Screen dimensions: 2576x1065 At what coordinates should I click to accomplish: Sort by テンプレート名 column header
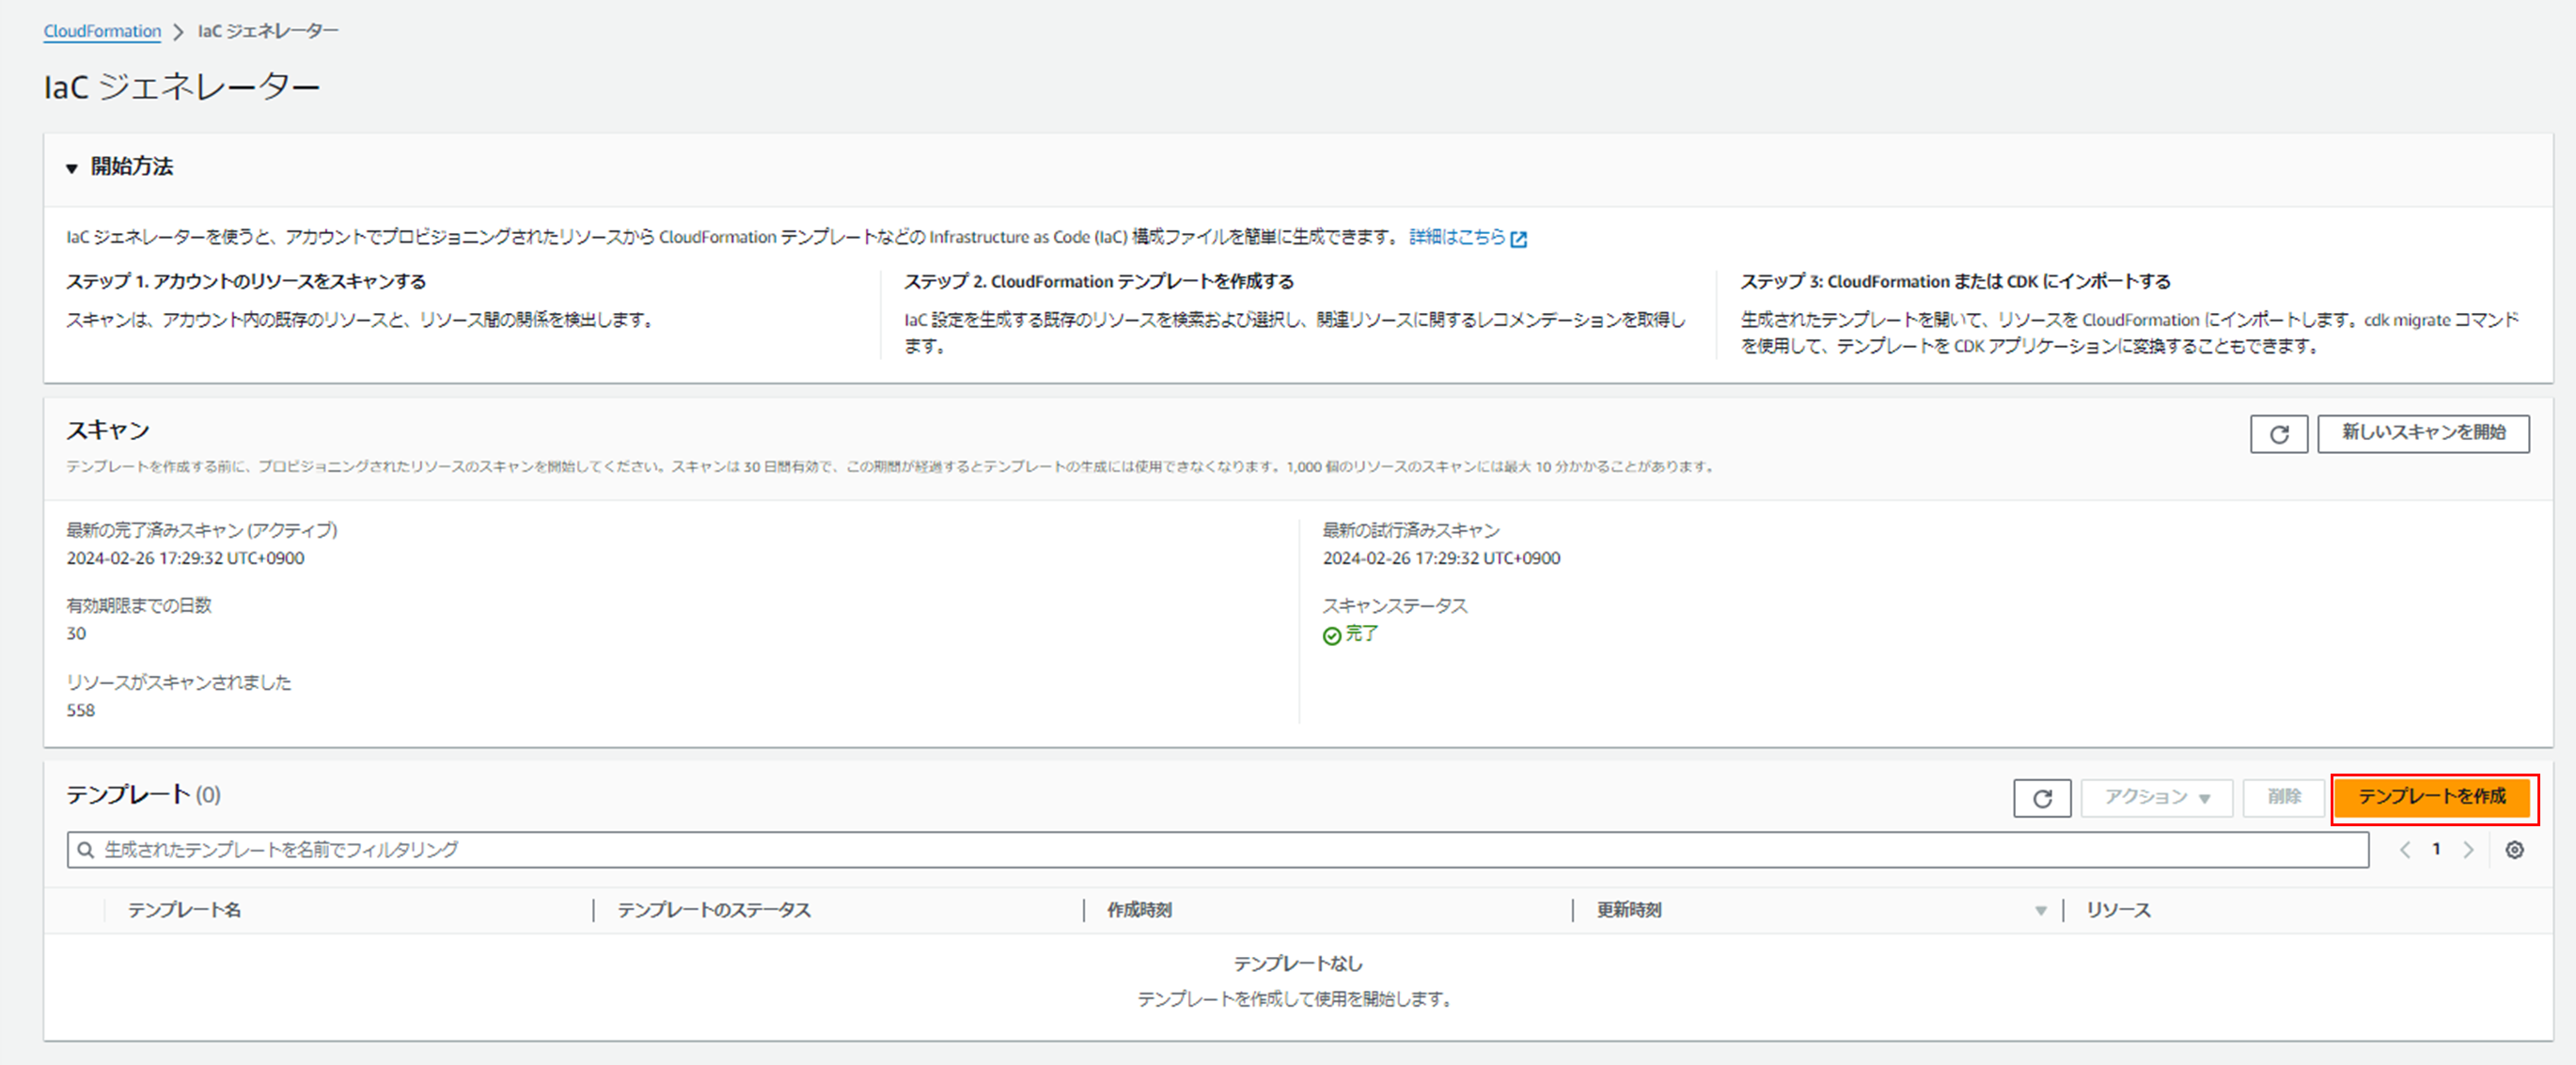click(x=184, y=910)
